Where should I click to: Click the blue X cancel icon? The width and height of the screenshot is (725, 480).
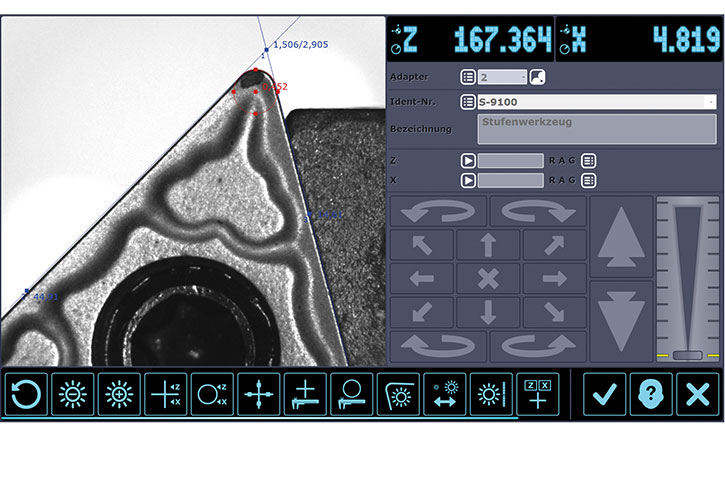[697, 395]
